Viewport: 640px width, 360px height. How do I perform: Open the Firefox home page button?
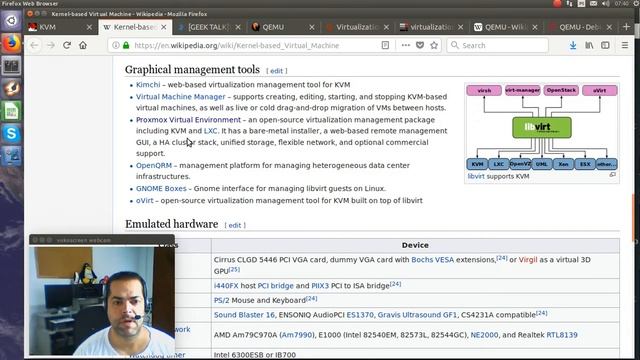pos(83,45)
